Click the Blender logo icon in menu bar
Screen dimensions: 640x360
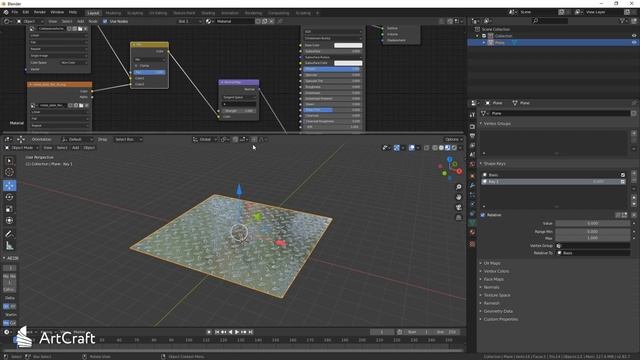(x=6, y=12)
